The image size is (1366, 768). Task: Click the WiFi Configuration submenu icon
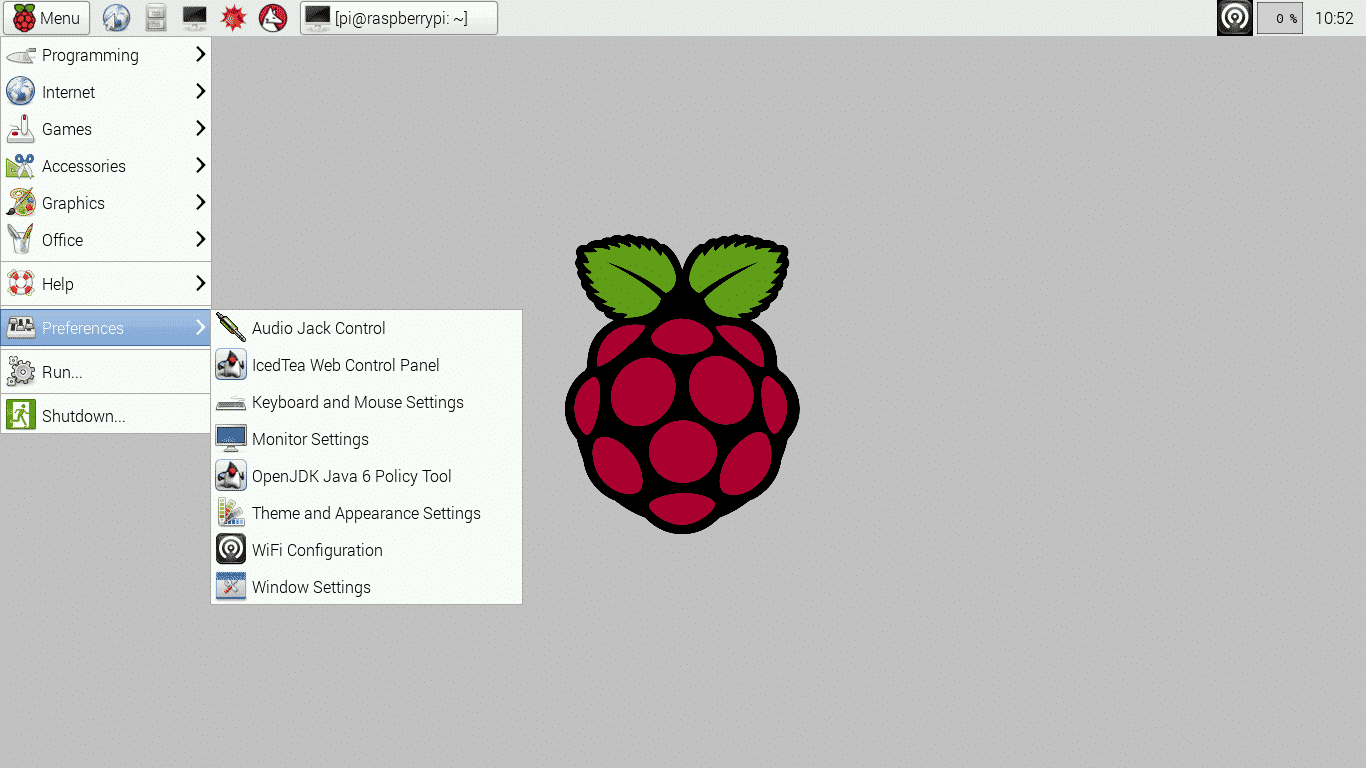[x=231, y=550]
